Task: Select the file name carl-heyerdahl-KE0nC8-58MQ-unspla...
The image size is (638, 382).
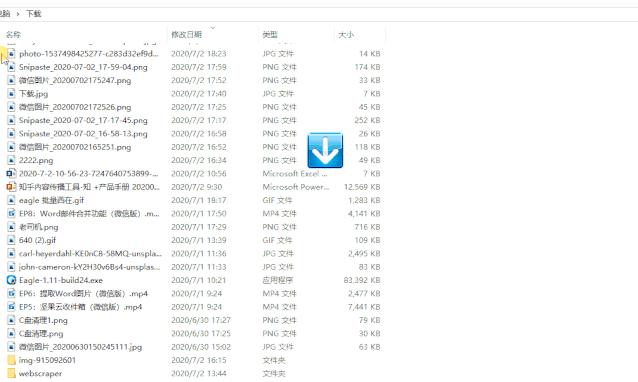Action: tap(90, 253)
